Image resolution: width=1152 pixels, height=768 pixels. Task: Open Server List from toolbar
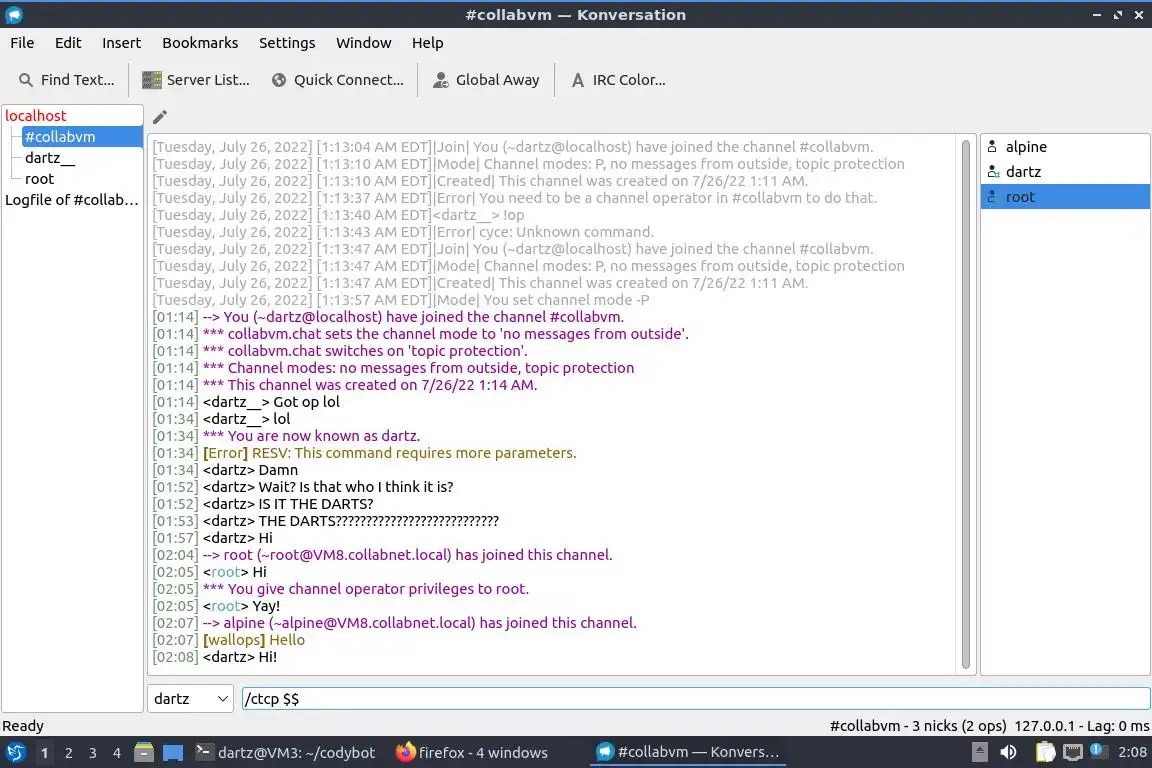tap(195, 80)
